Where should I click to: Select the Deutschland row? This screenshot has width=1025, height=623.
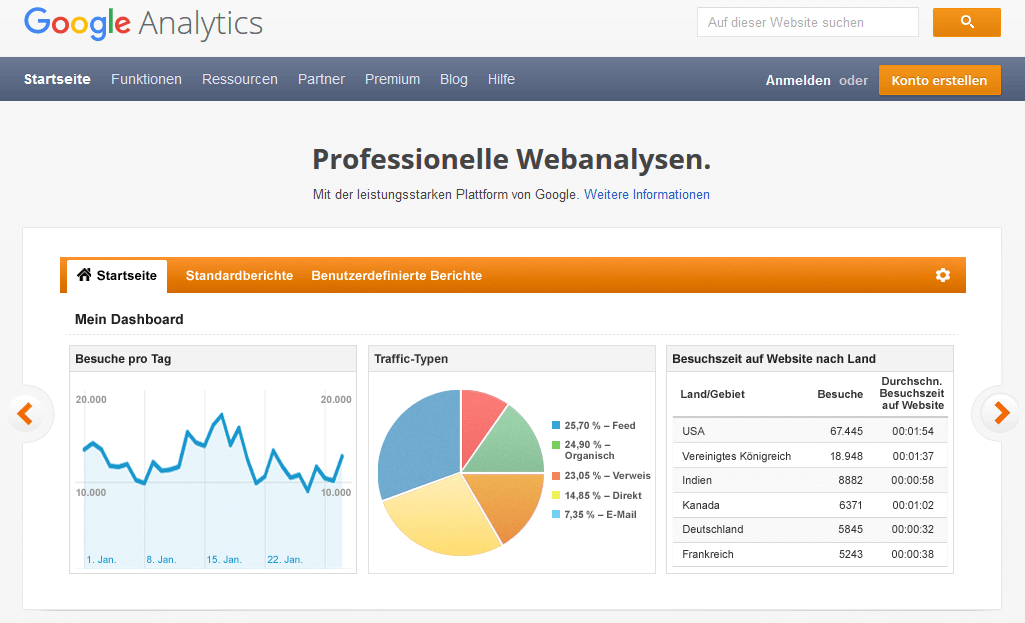(x=810, y=529)
